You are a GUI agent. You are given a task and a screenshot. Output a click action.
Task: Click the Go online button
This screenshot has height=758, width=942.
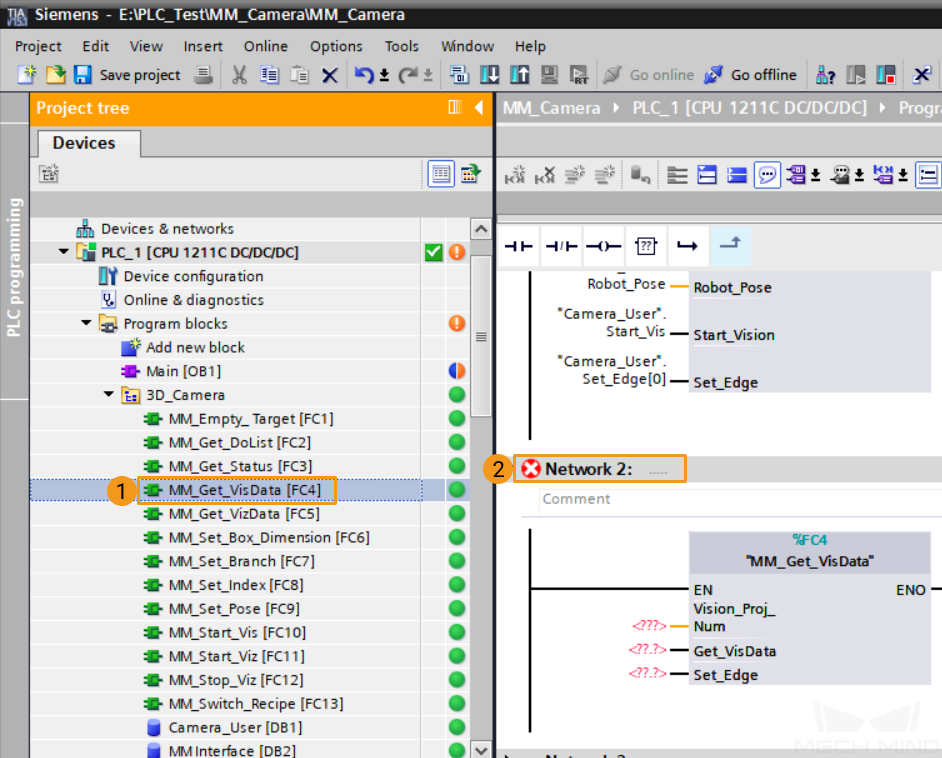[x=648, y=74]
